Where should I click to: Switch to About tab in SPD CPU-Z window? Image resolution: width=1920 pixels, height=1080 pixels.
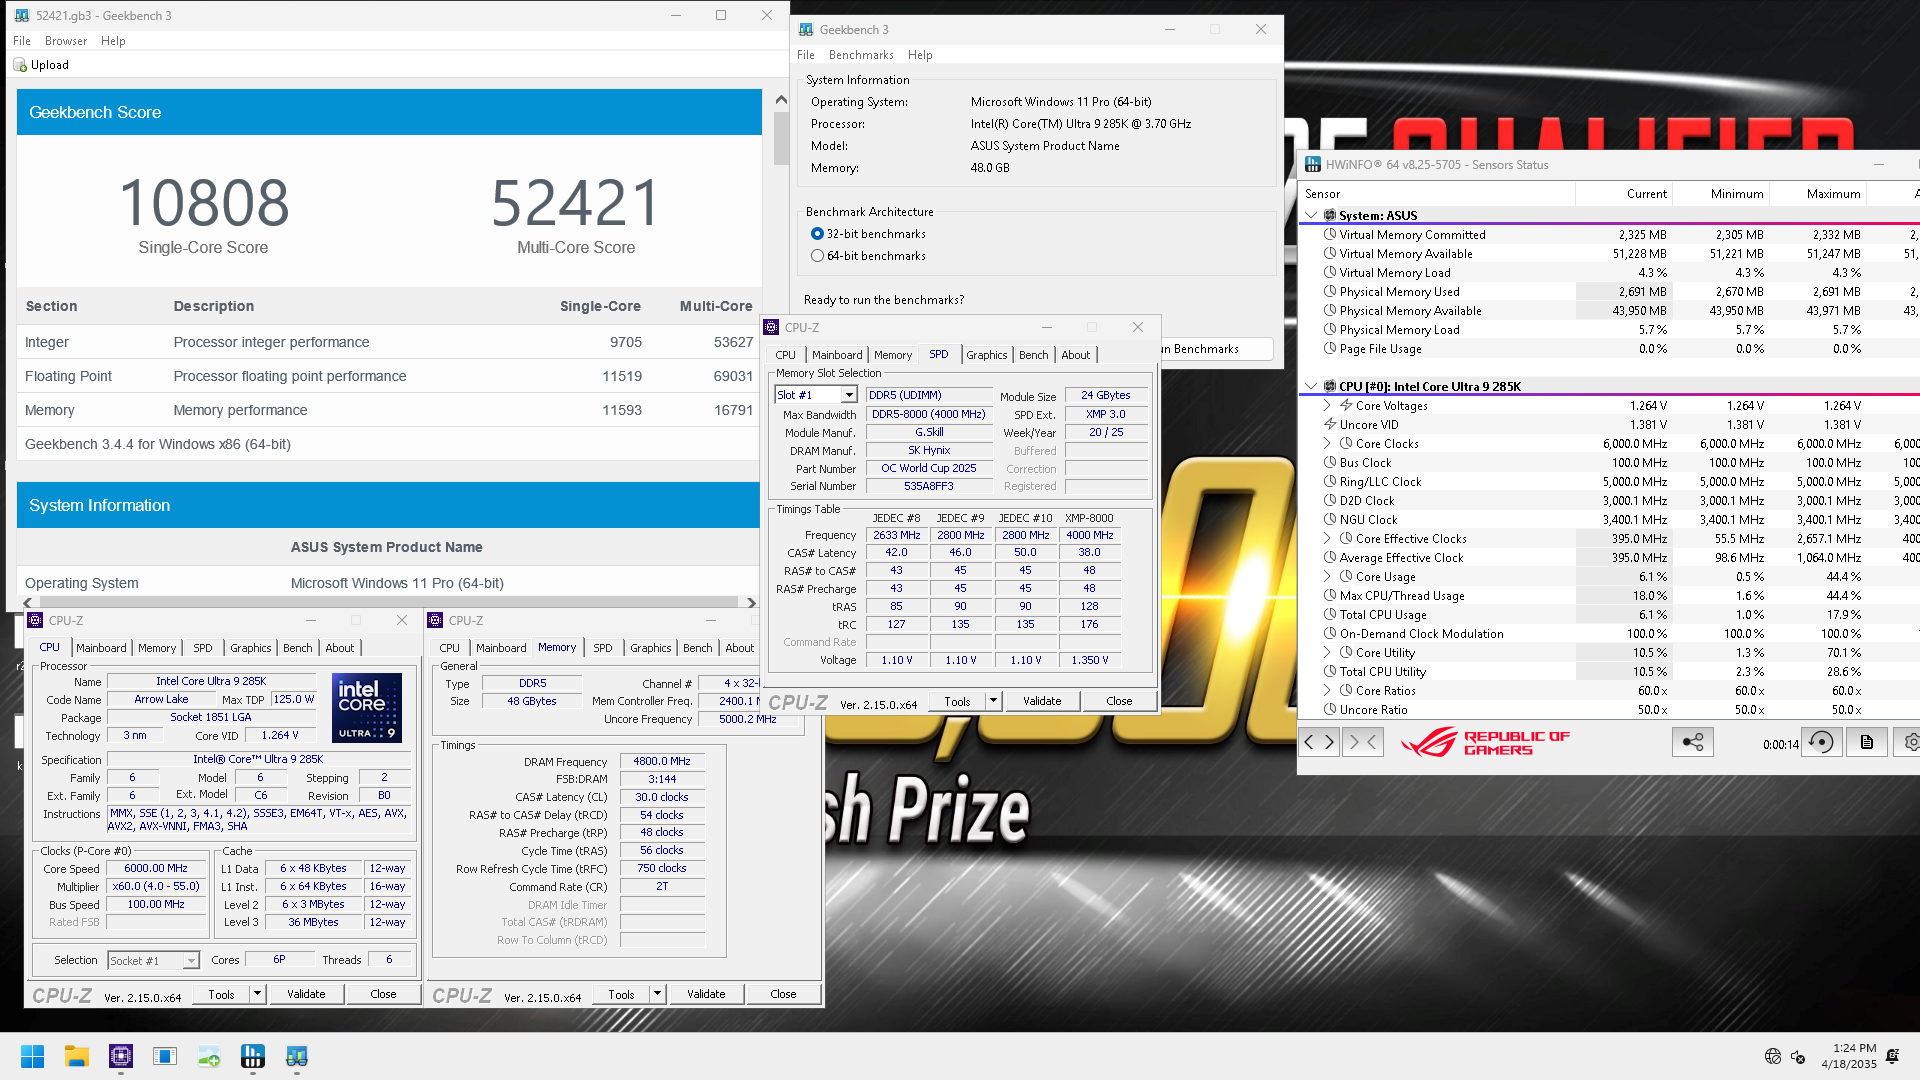click(1076, 355)
